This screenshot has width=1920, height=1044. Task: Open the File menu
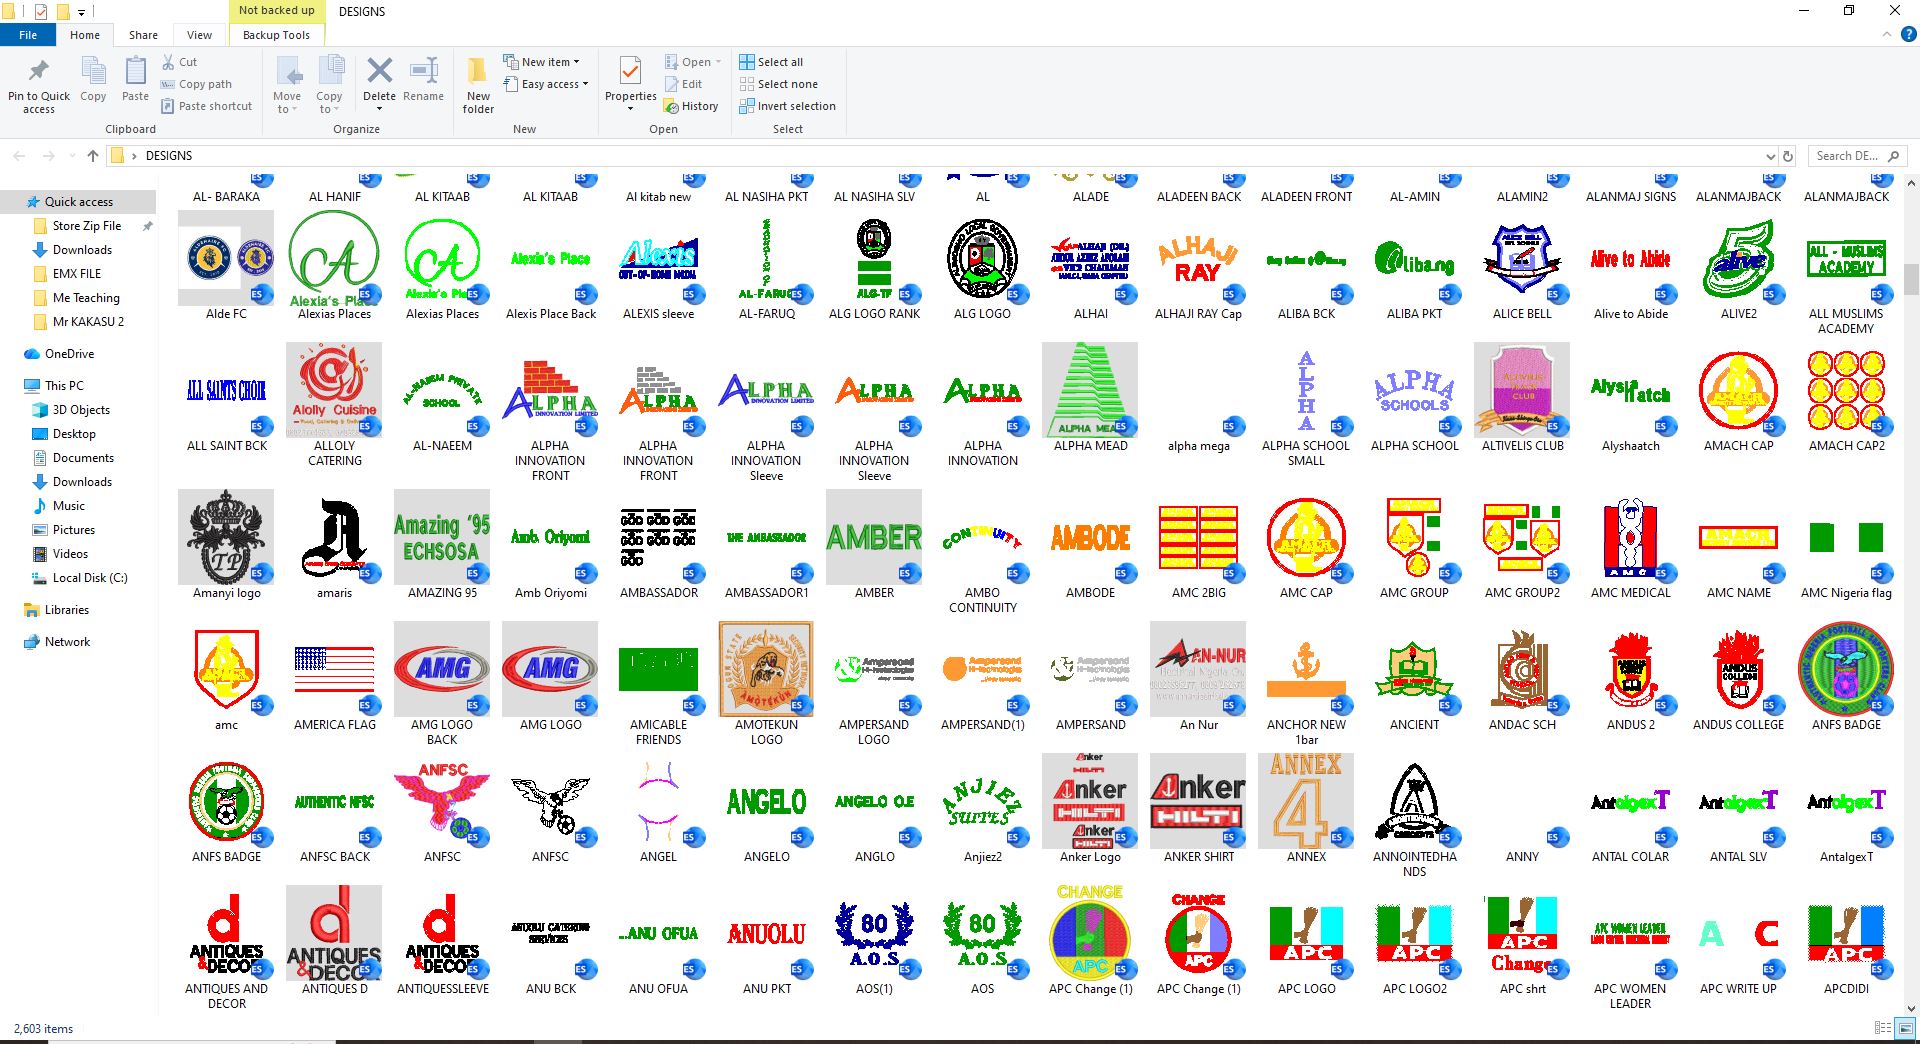tap(28, 35)
